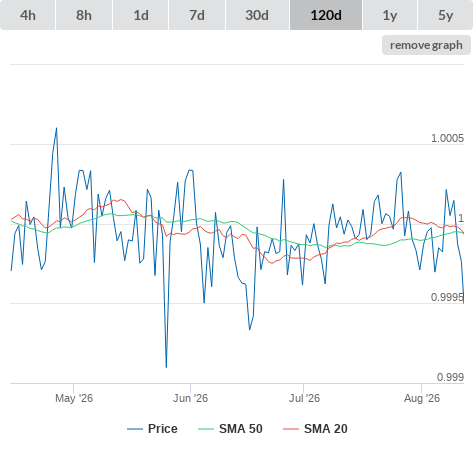Screen dimensions: 474x455
Task: Hide the SMA 50 line via legend
Action: point(230,429)
